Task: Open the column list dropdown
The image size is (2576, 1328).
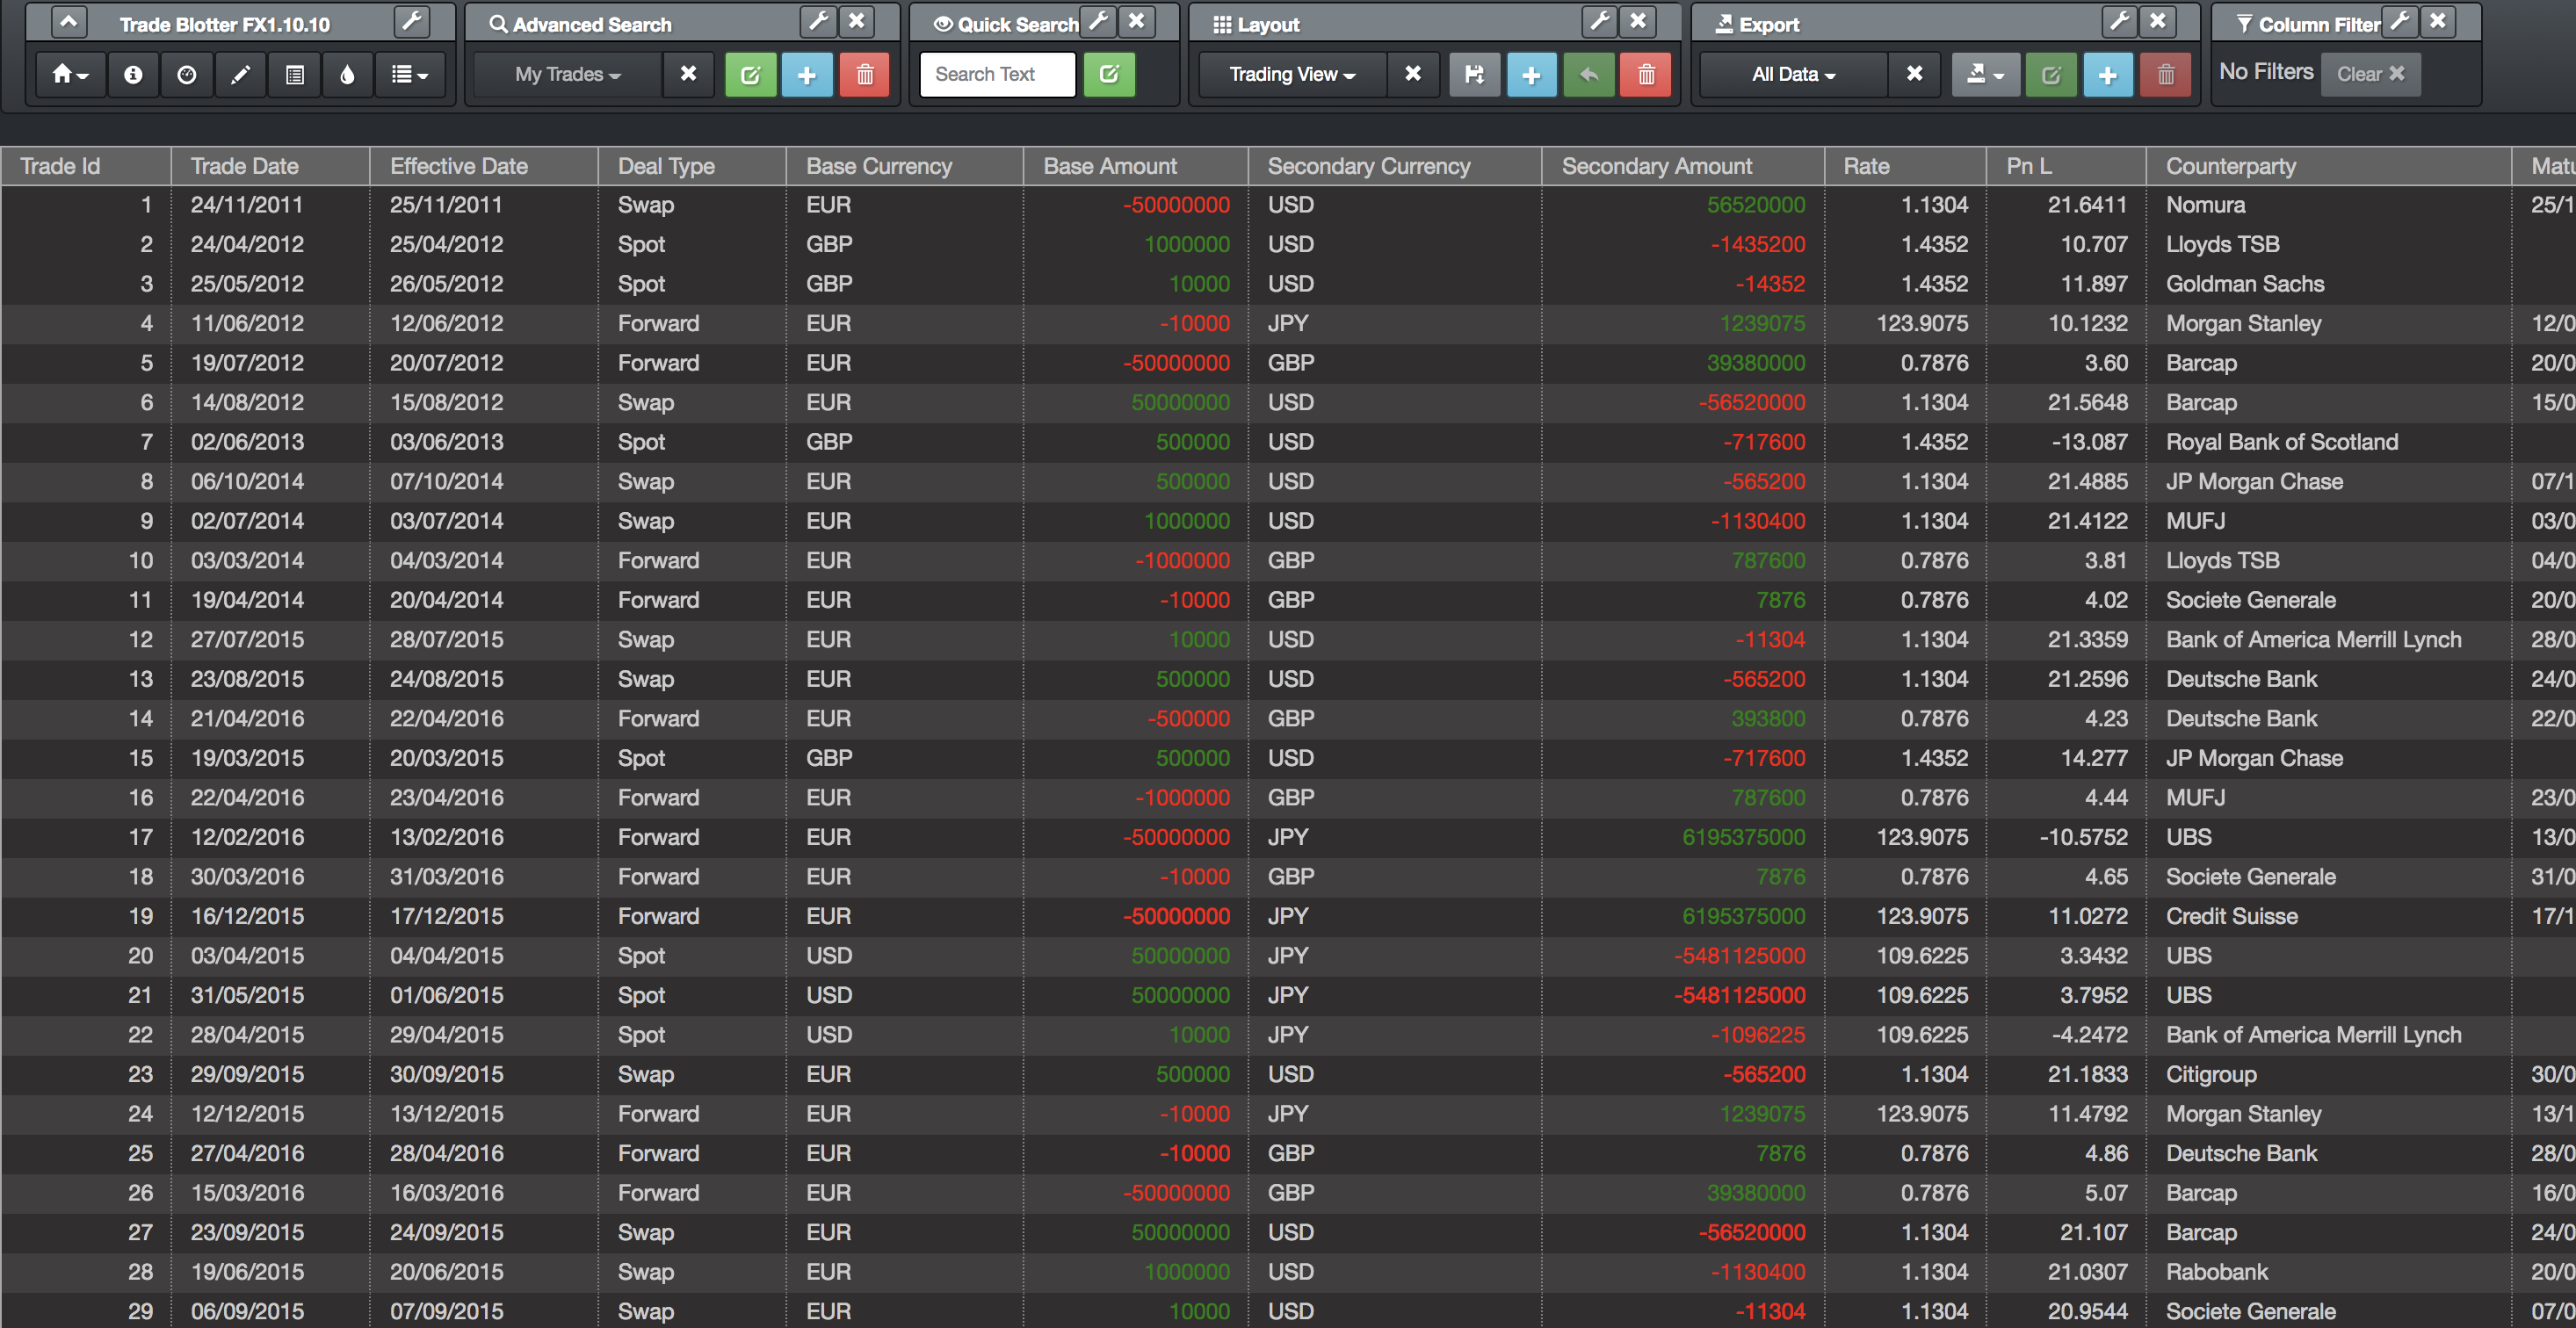Action: (x=410, y=74)
